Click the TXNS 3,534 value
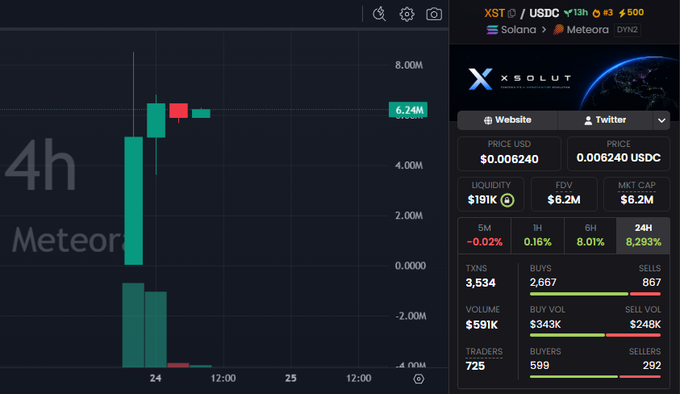 coord(481,283)
